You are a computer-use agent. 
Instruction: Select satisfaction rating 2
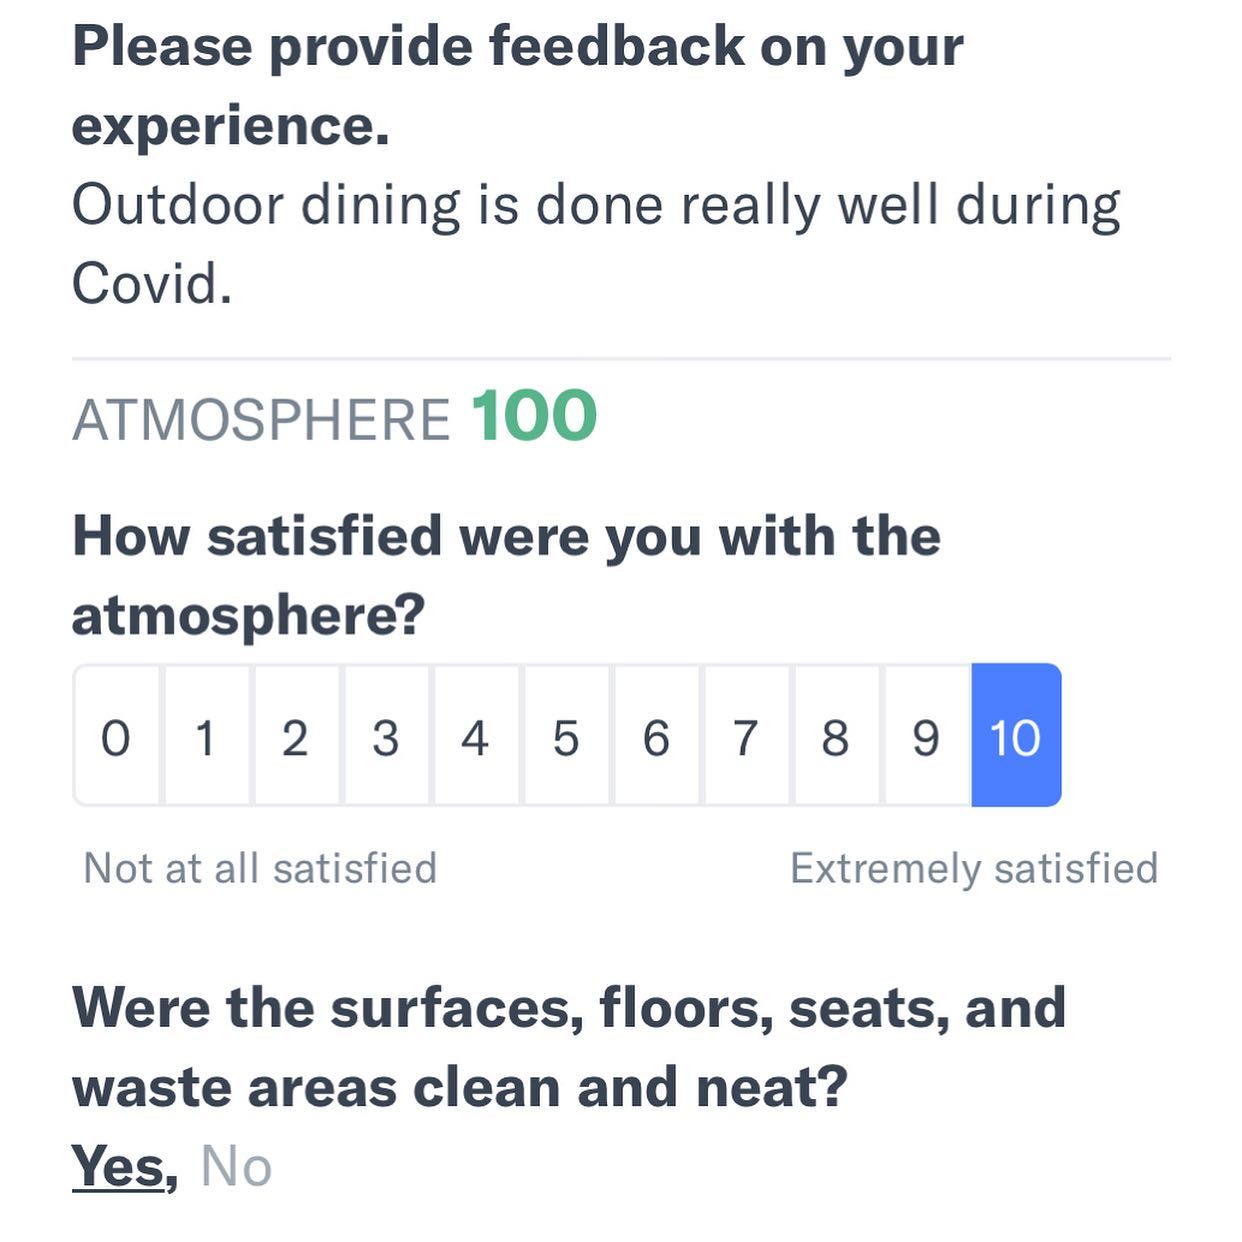pos(296,735)
